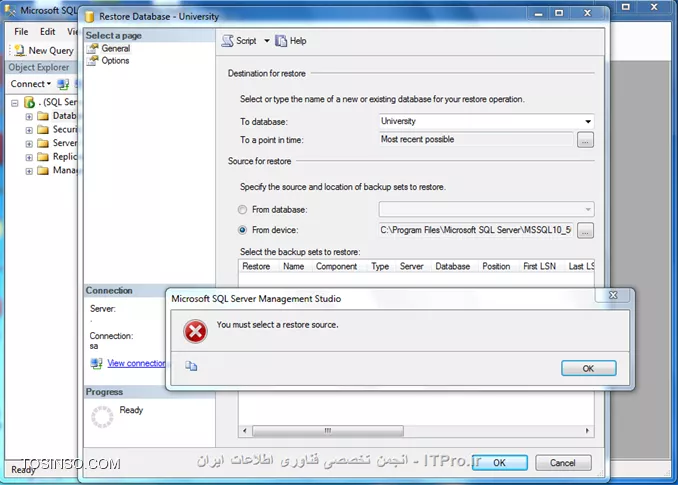The width and height of the screenshot is (678, 485).
Task: Select the Server Objects folder icon
Action: (x=43, y=143)
